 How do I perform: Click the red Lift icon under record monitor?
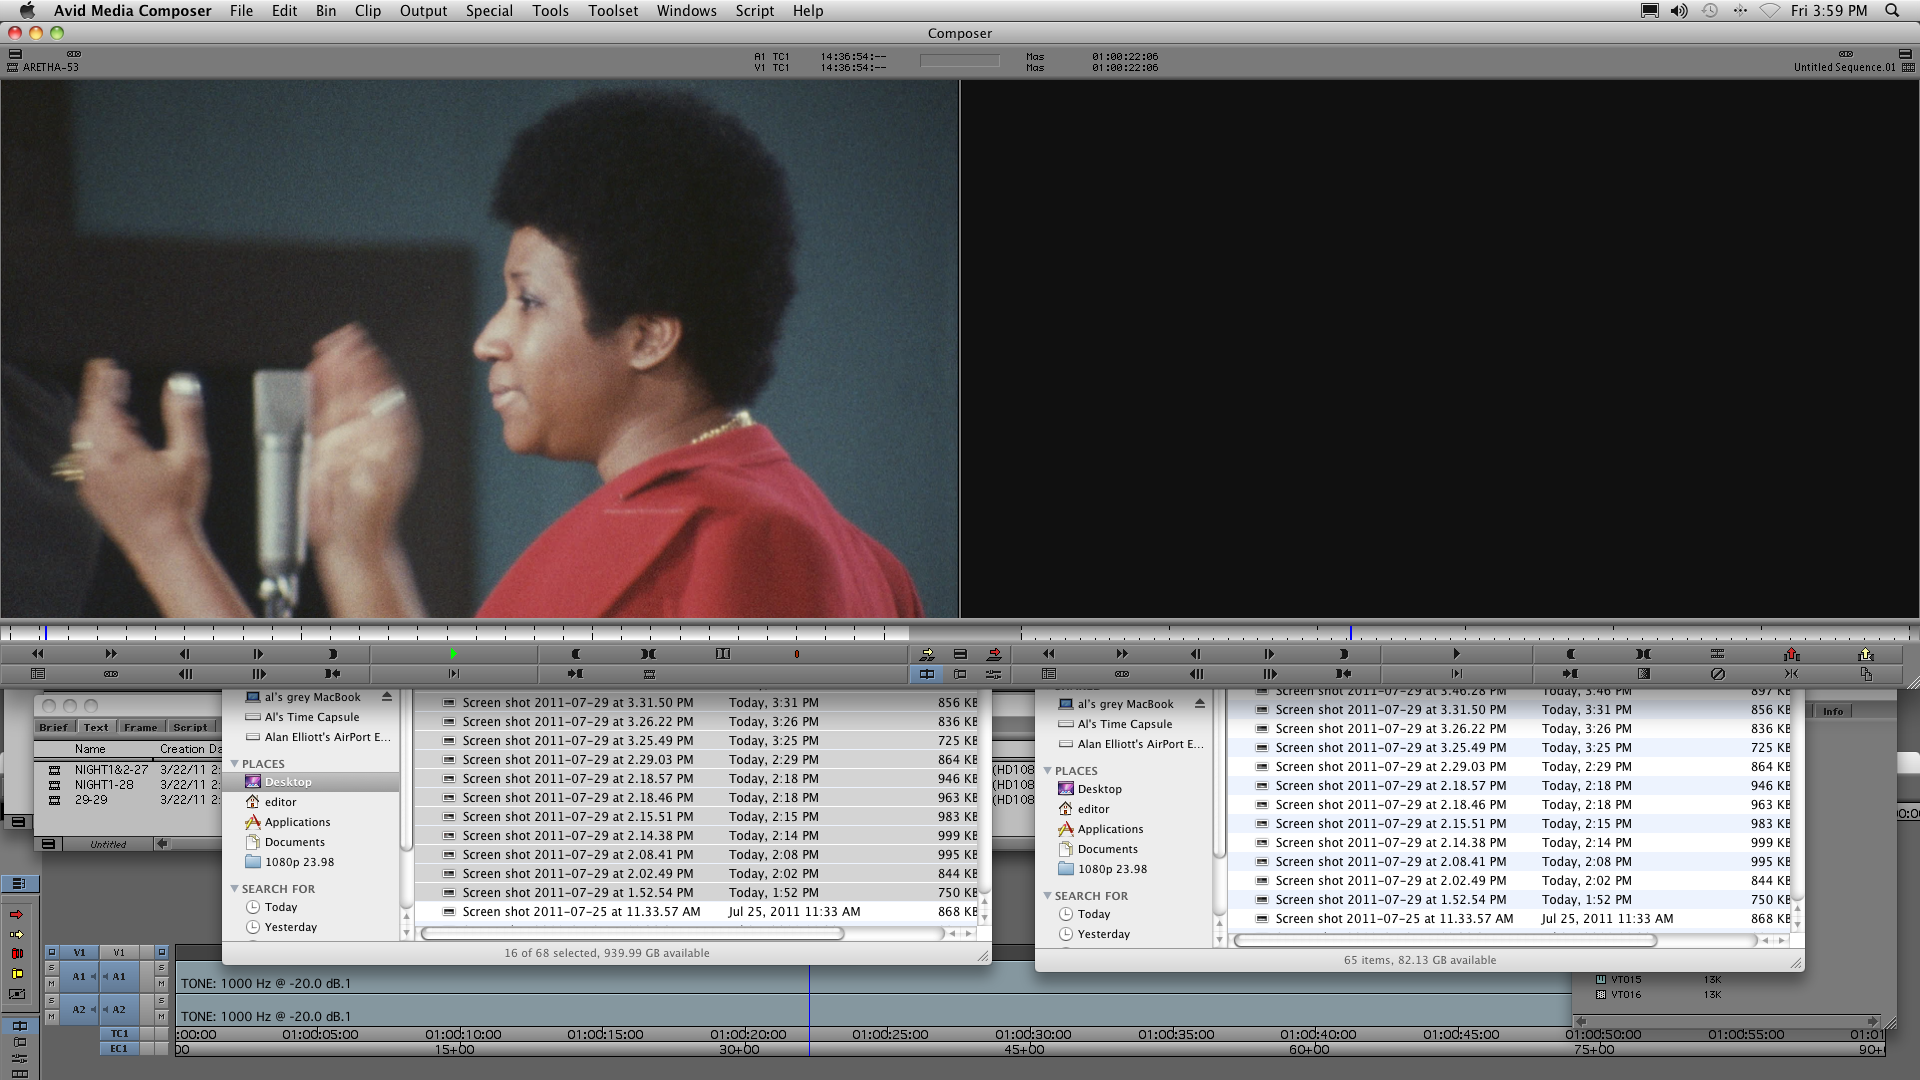click(1791, 654)
